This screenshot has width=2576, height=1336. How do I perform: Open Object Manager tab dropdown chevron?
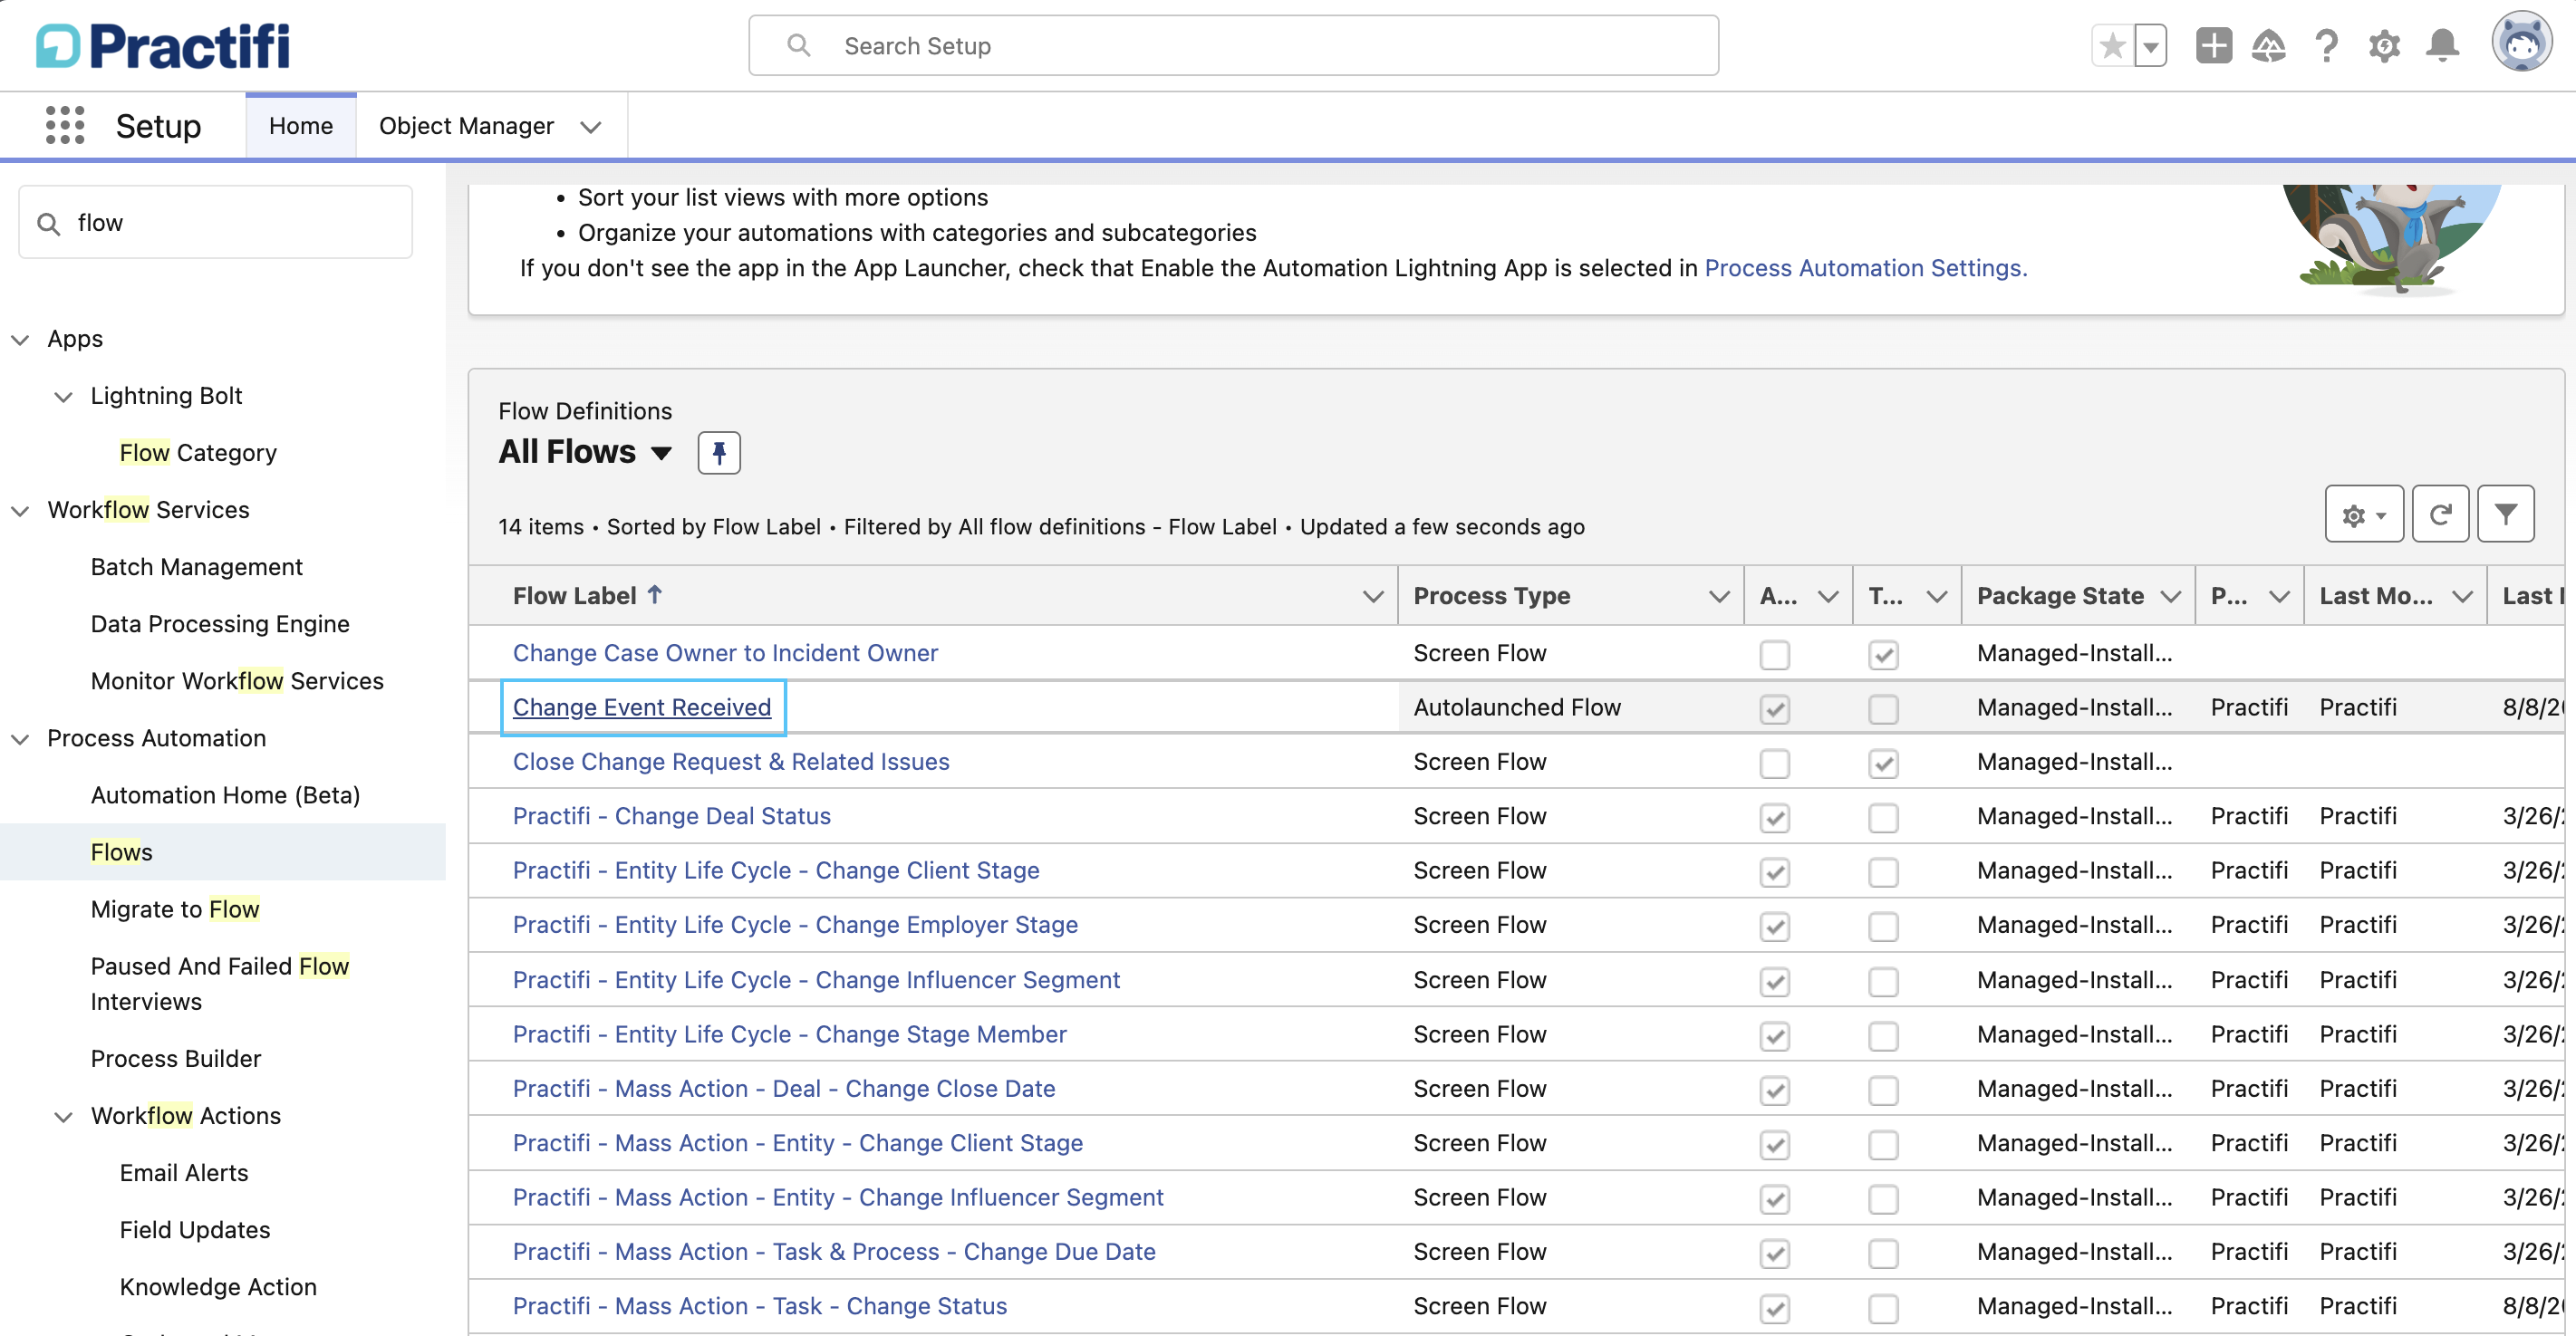[x=591, y=127]
